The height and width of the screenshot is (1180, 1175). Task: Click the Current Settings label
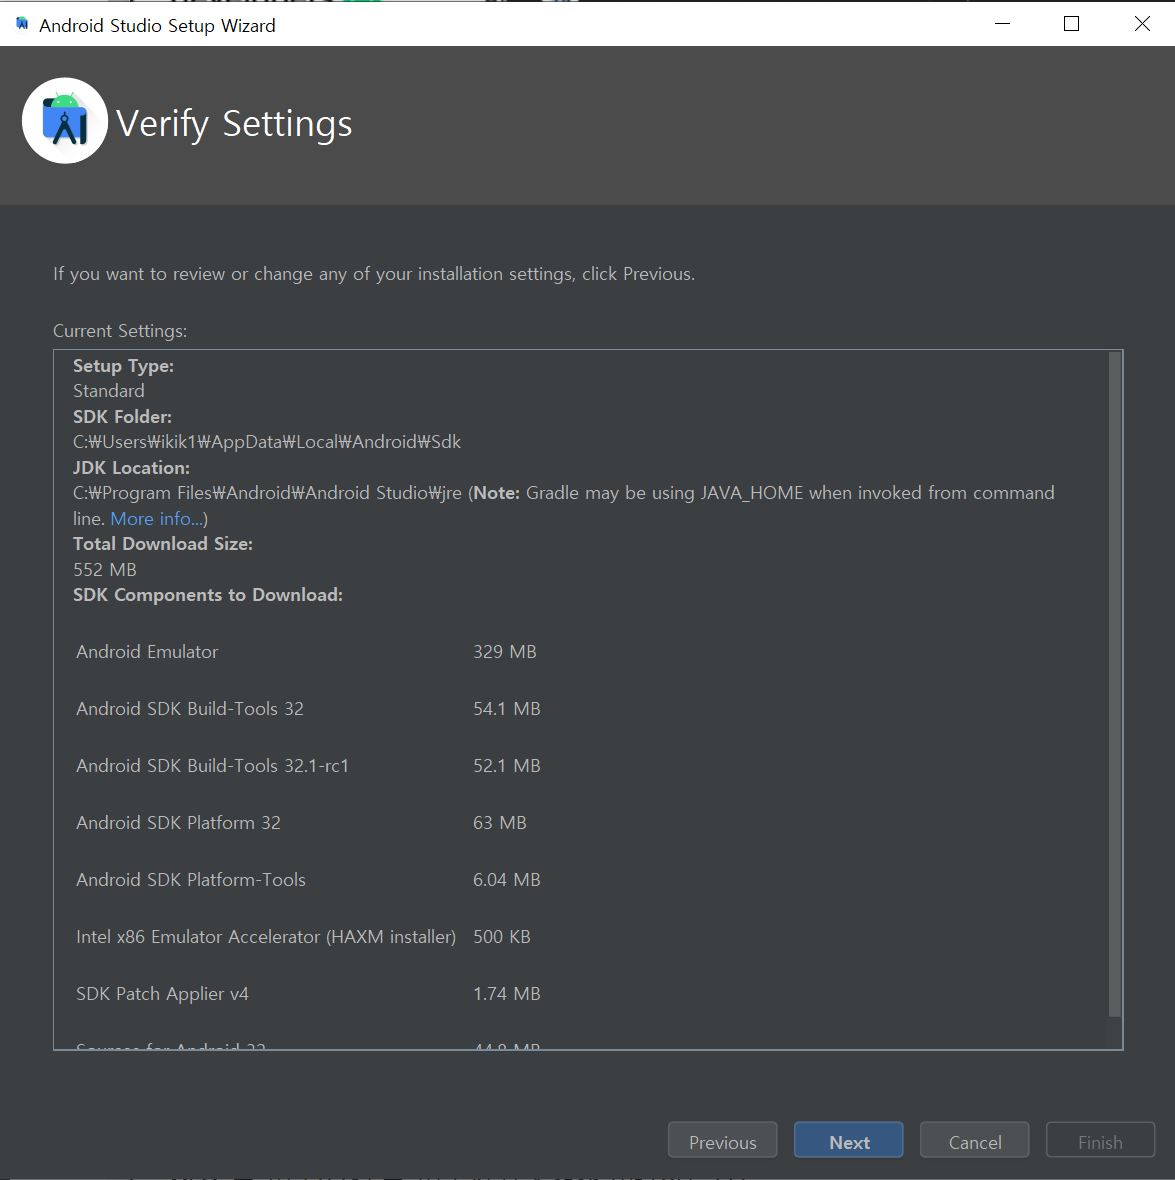pos(120,331)
